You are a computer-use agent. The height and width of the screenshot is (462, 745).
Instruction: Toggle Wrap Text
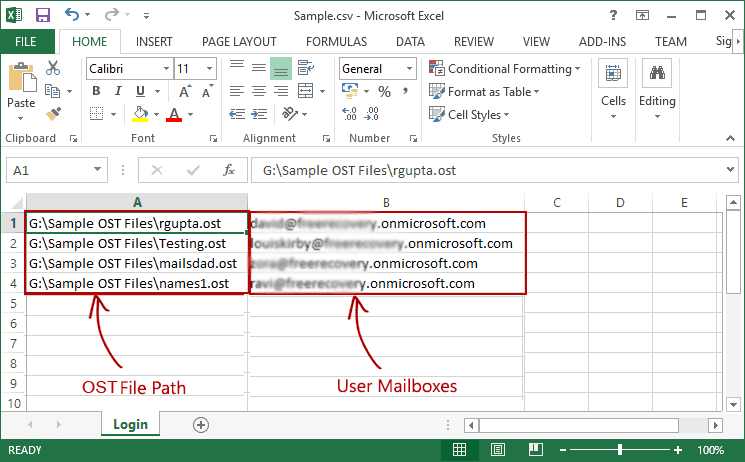[306, 68]
